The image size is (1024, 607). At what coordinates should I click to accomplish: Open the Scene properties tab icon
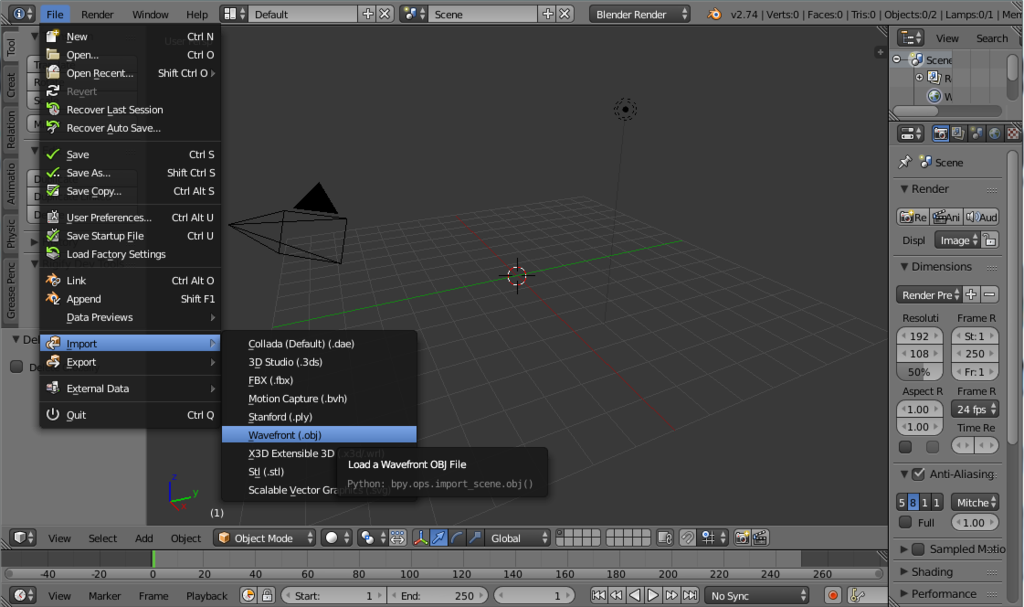tap(976, 133)
